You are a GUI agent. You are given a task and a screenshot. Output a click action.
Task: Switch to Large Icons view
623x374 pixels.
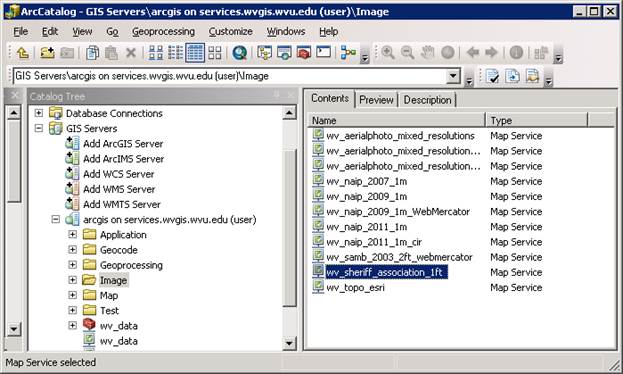(155, 52)
